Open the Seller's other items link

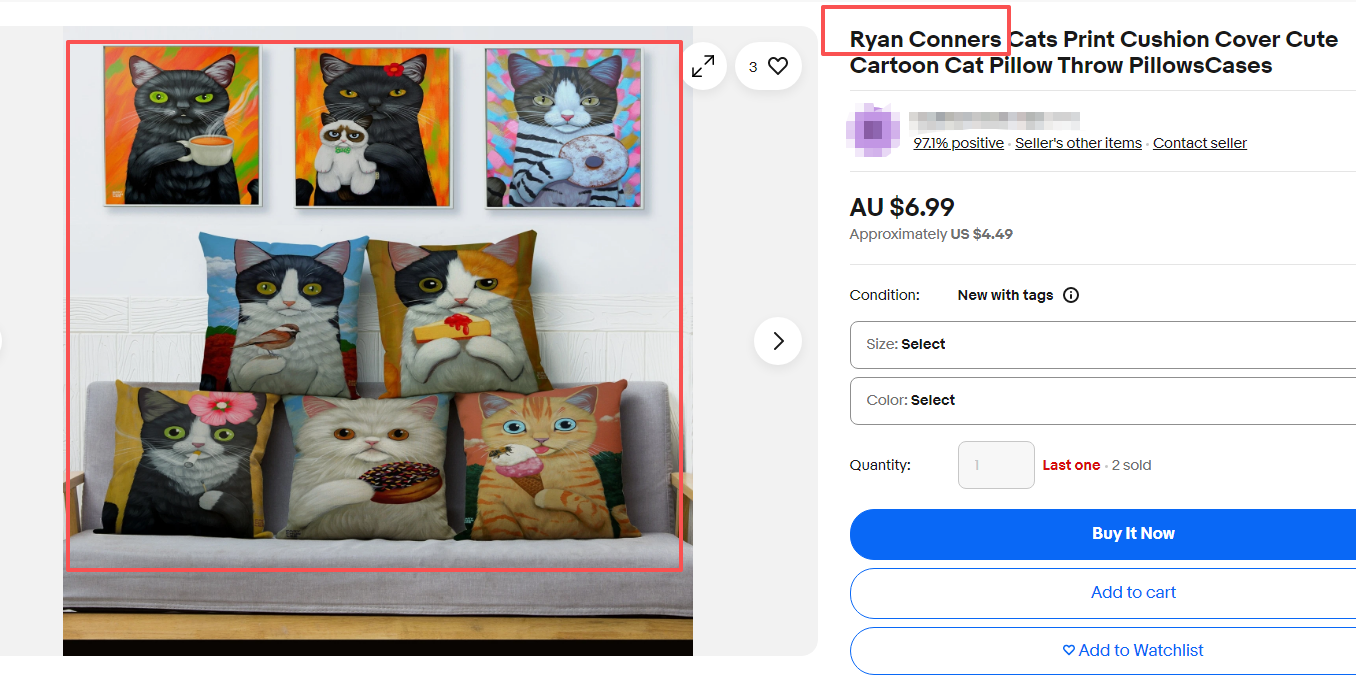point(1078,143)
